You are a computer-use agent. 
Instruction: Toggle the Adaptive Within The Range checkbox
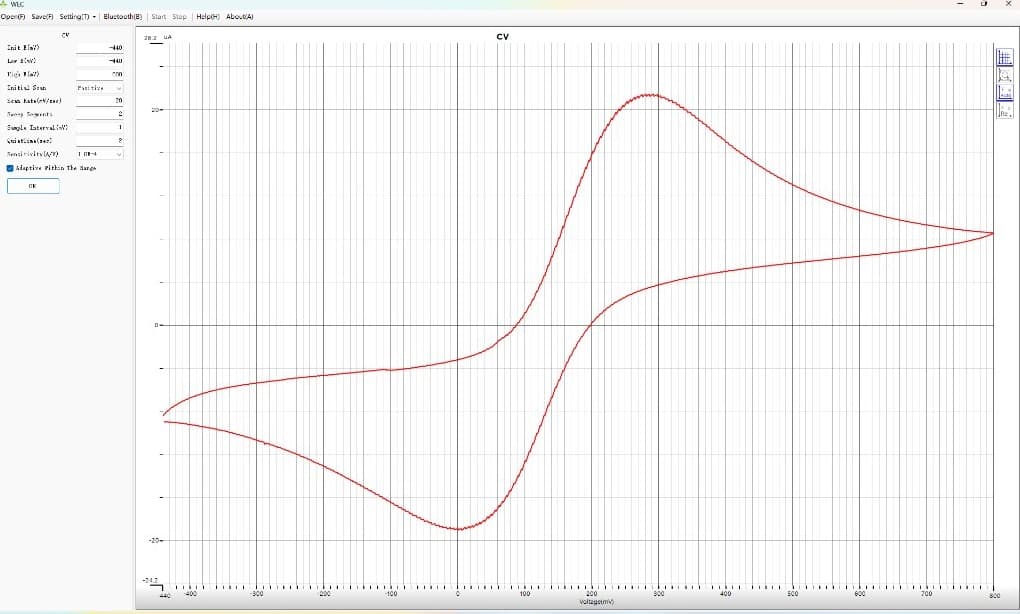[x=10, y=168]
